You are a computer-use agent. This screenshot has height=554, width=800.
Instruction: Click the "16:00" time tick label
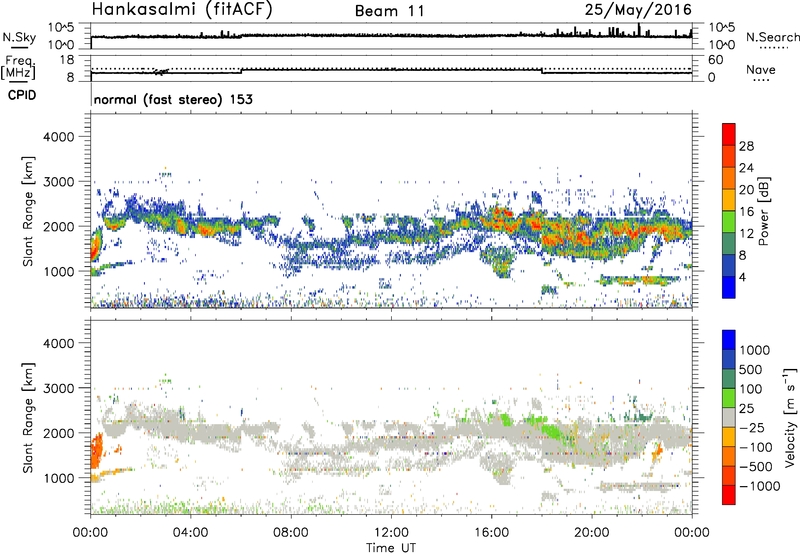click(491, 533)
